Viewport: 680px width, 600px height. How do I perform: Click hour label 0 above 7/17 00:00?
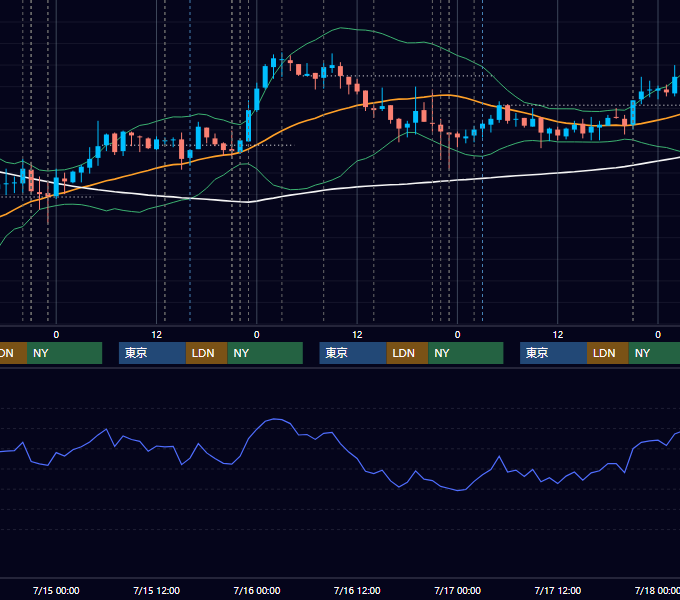click(x=458, y=335)
